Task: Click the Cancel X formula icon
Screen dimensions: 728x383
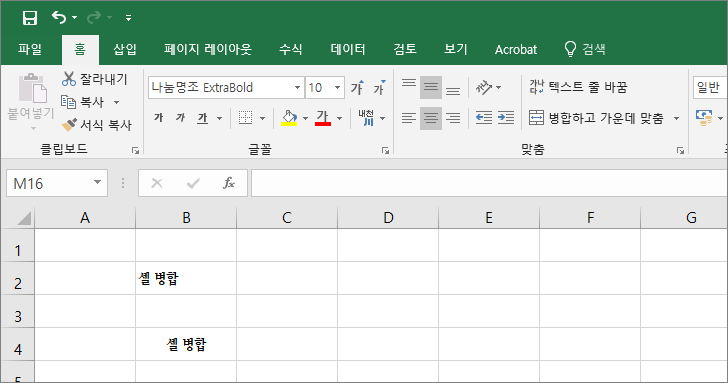Action: tap(157, 183)
